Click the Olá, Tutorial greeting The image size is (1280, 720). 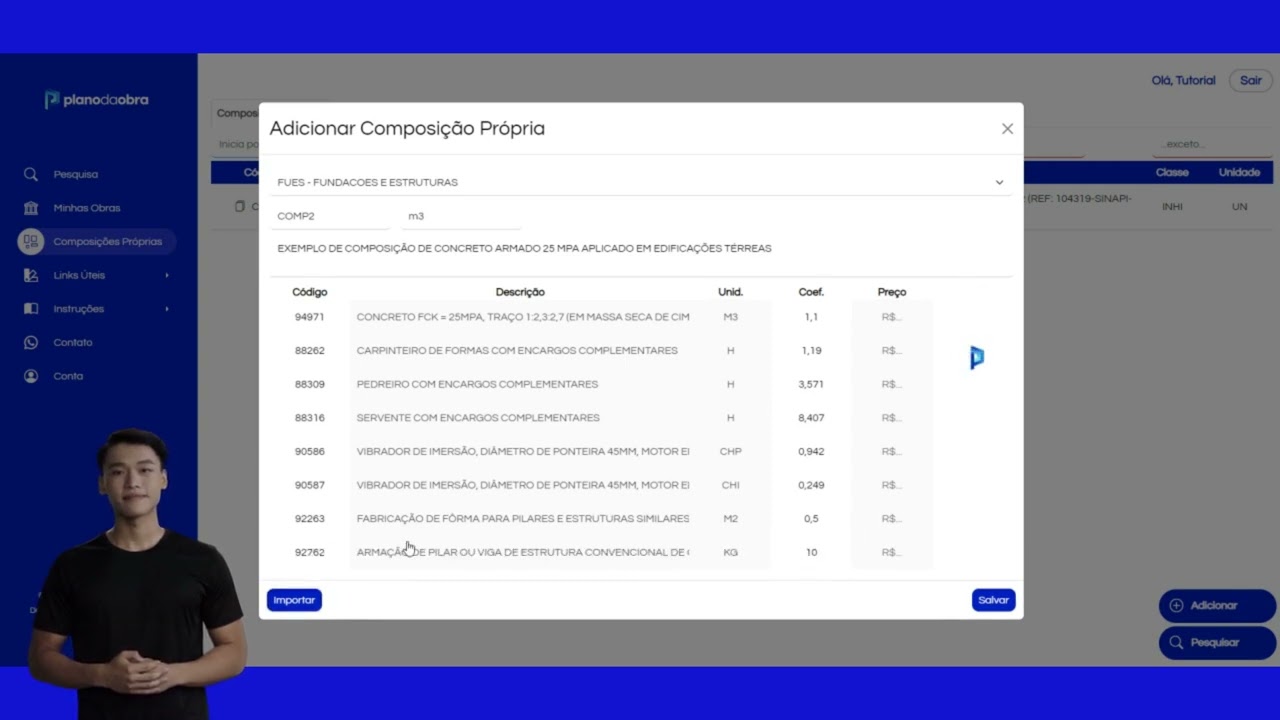pyautogui.click(x=1183, y=80)
